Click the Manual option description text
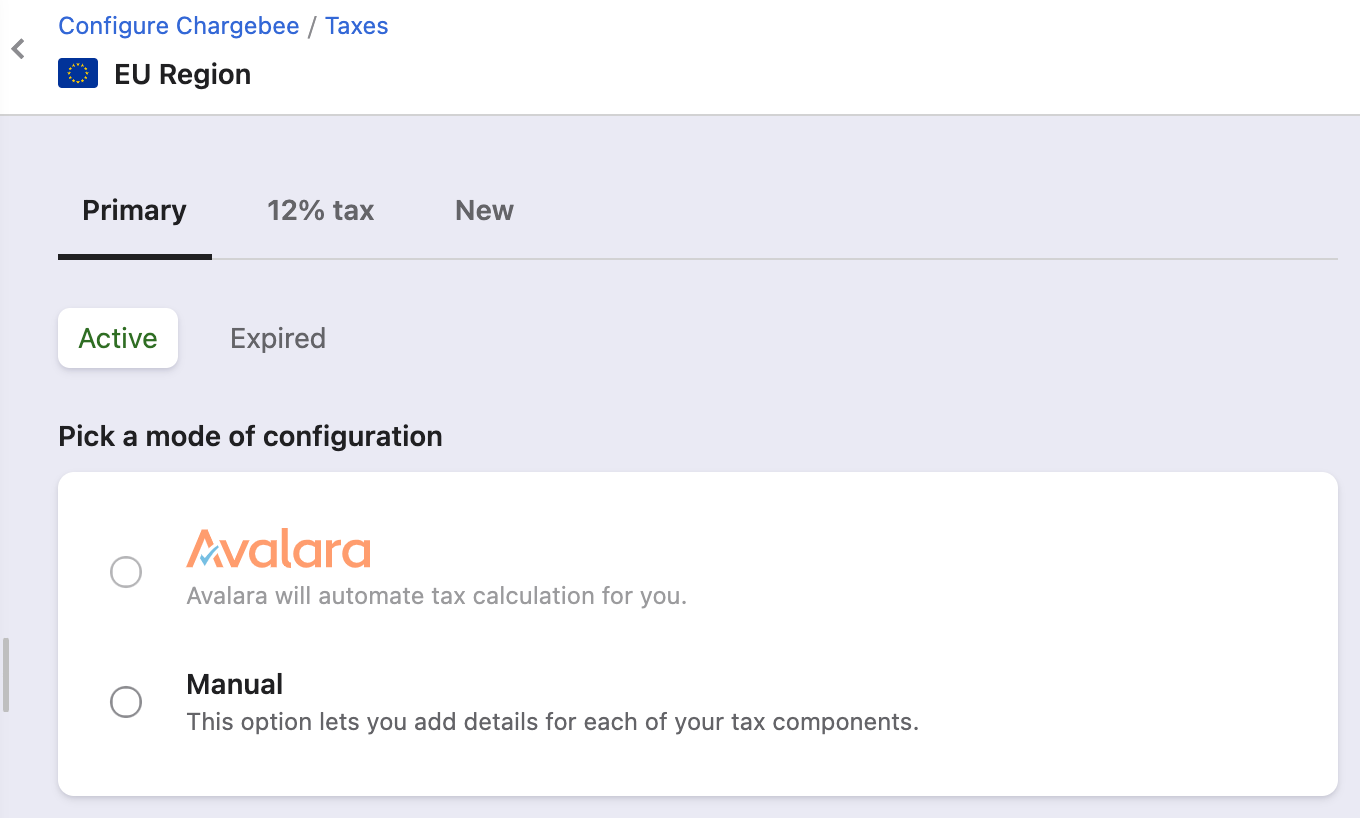 (553, 721)
